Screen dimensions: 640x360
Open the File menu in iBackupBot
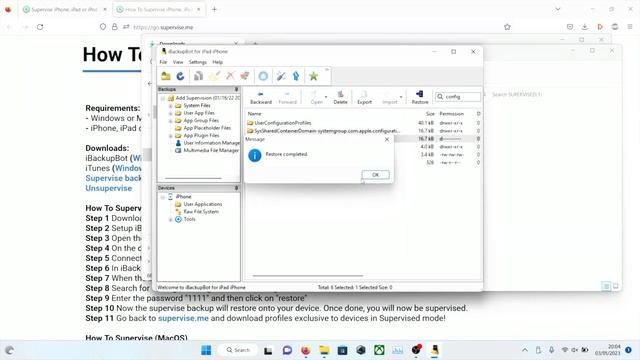[163, 62]
